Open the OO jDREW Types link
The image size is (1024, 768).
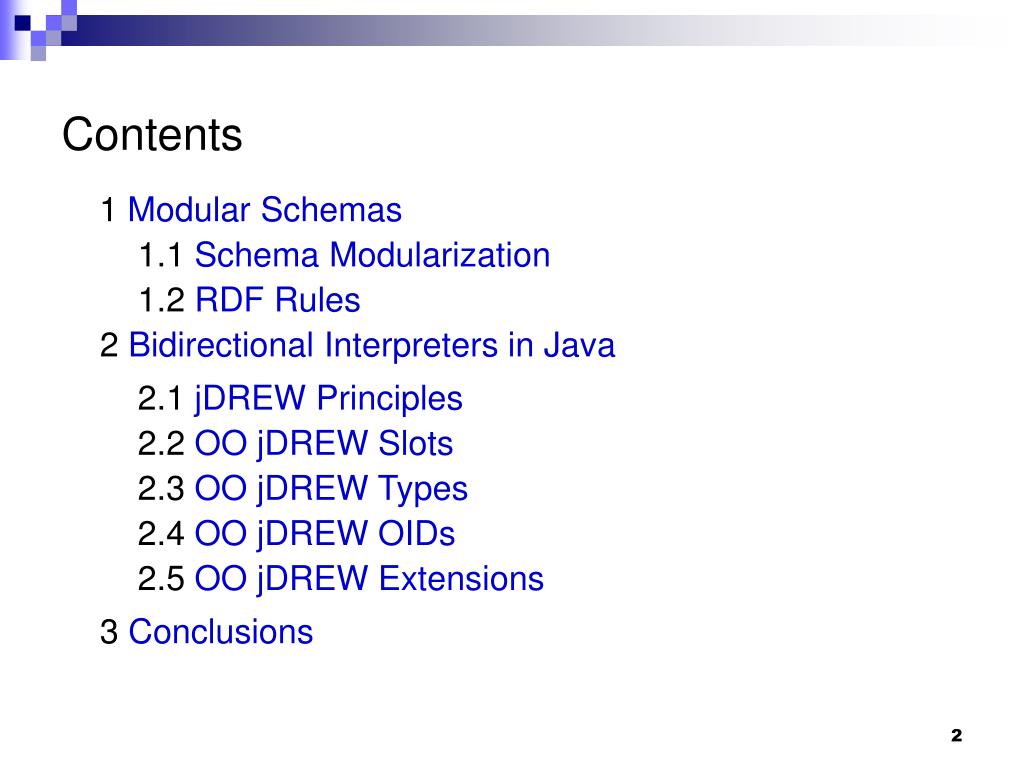coord(331,489)
